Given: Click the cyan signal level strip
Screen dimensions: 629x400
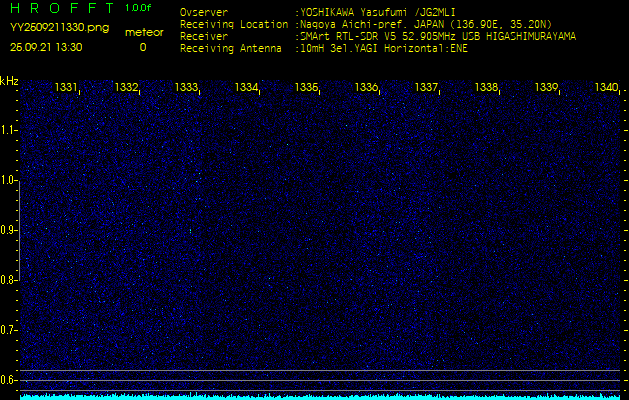Looking at the screenshot, I should (320, 396).
